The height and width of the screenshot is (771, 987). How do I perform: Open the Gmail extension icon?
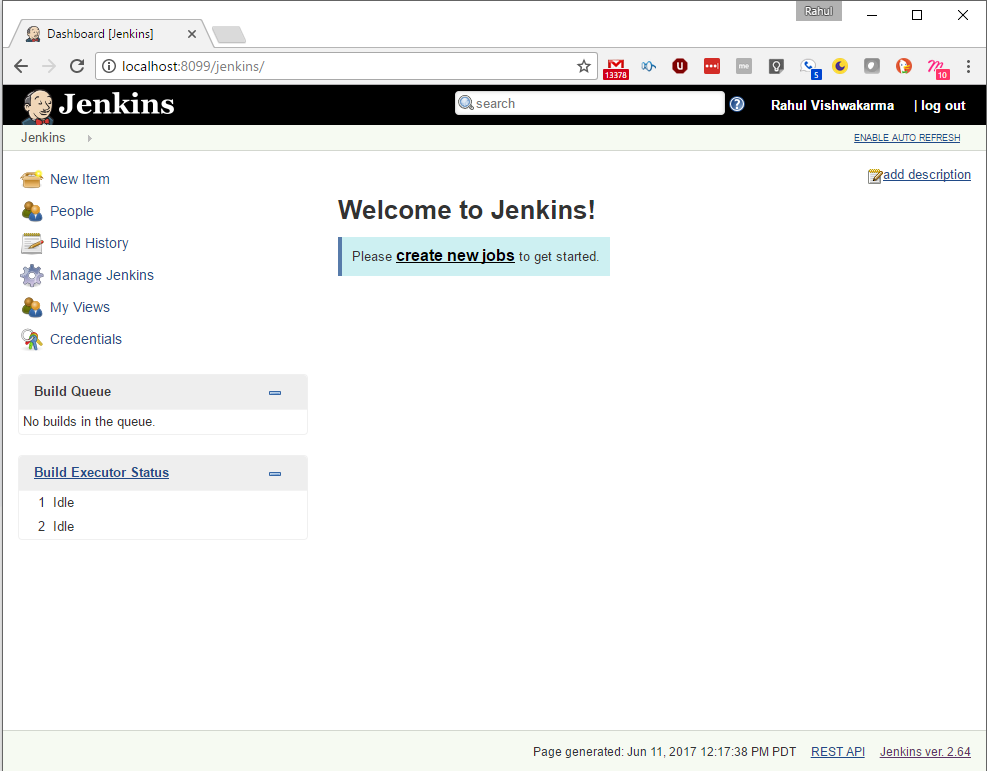(x=616, y=67)
